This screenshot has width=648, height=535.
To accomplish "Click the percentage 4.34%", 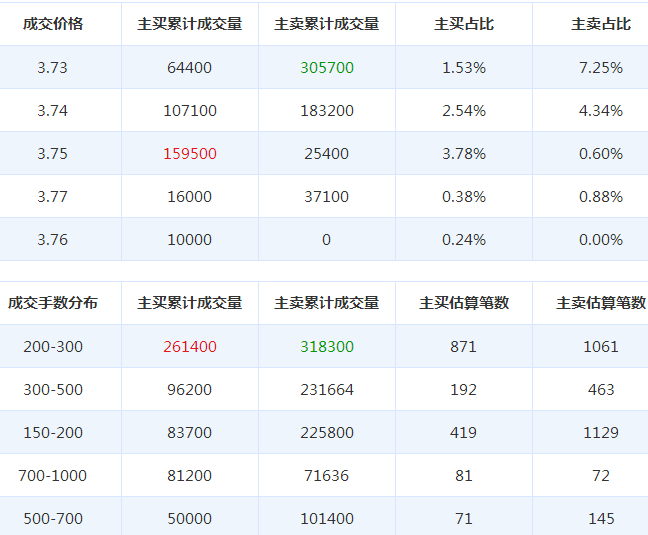I will [601, 110].
